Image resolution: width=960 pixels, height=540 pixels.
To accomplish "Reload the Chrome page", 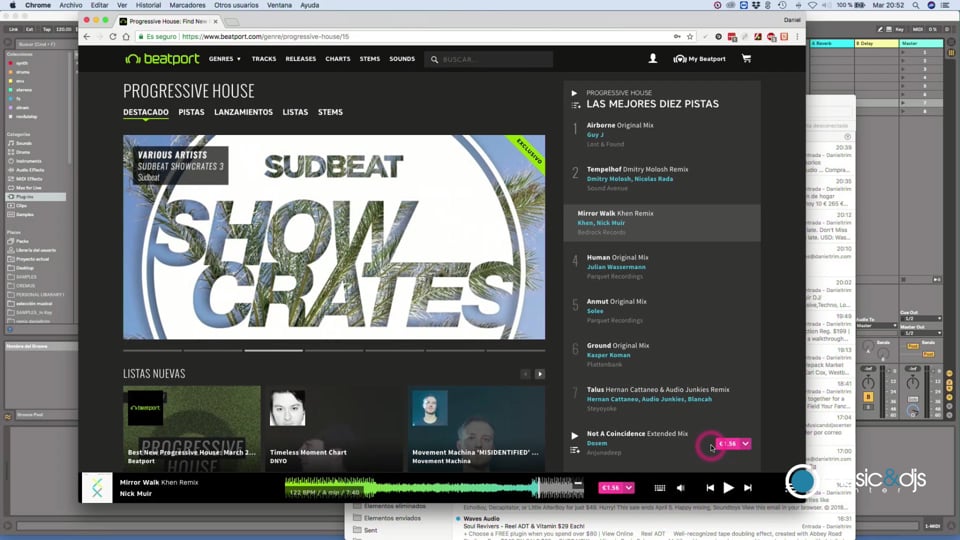I will 113,37.
